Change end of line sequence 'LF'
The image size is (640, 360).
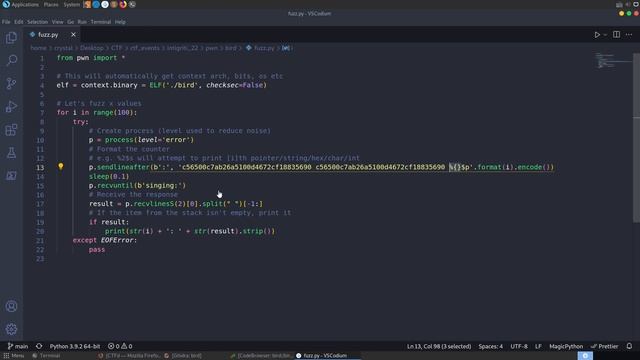coord(538,346)
